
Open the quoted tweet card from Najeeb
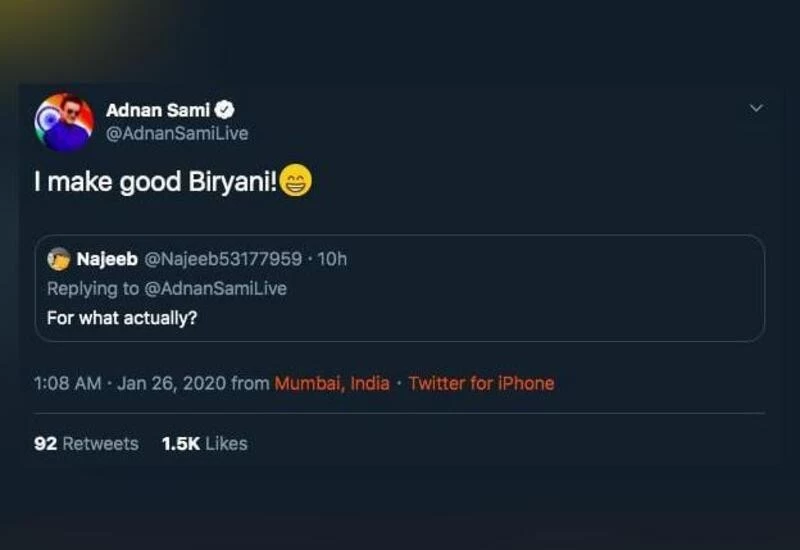pos(500,300)
